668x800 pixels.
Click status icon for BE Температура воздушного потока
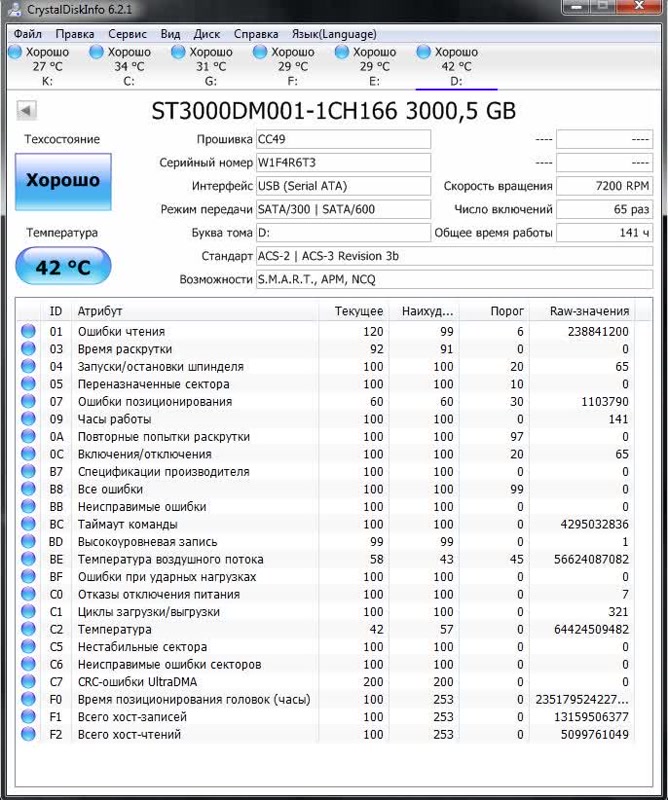tap(29, 559)
